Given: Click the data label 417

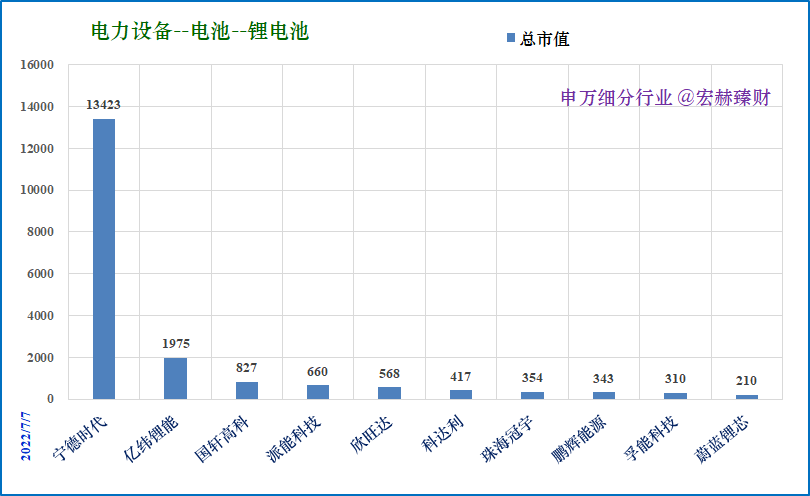Looking at the screenshot, I should [x=460, y=377].
